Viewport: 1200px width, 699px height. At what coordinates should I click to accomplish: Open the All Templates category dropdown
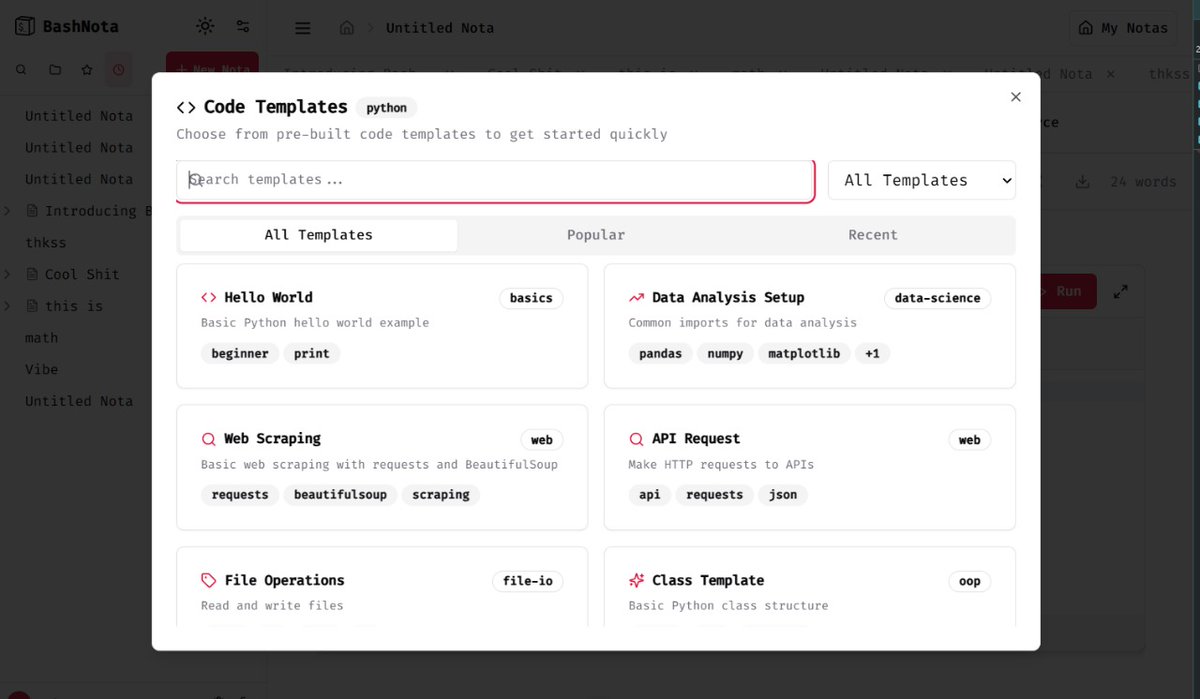[x=922, y=180]
